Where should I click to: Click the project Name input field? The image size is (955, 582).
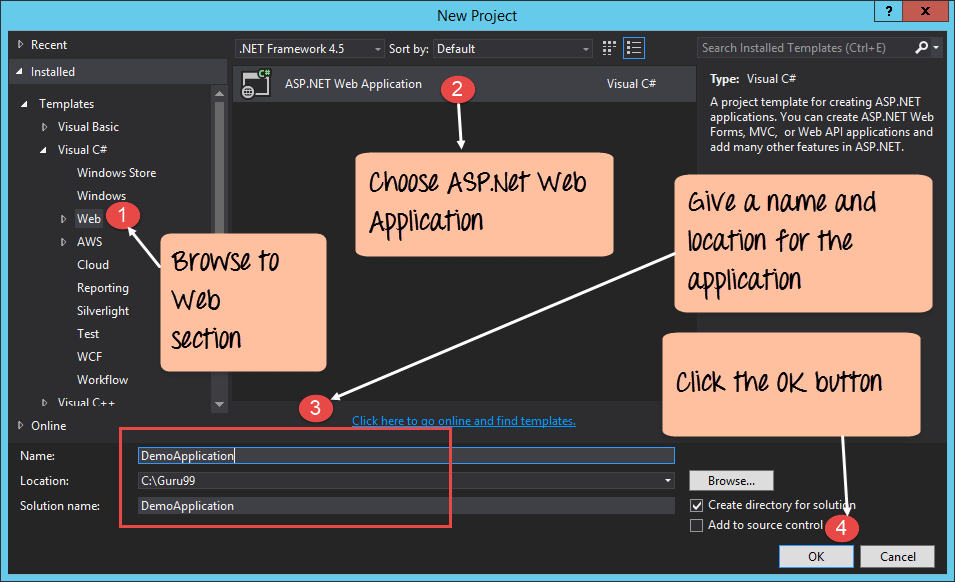click(x=406, y=455)
